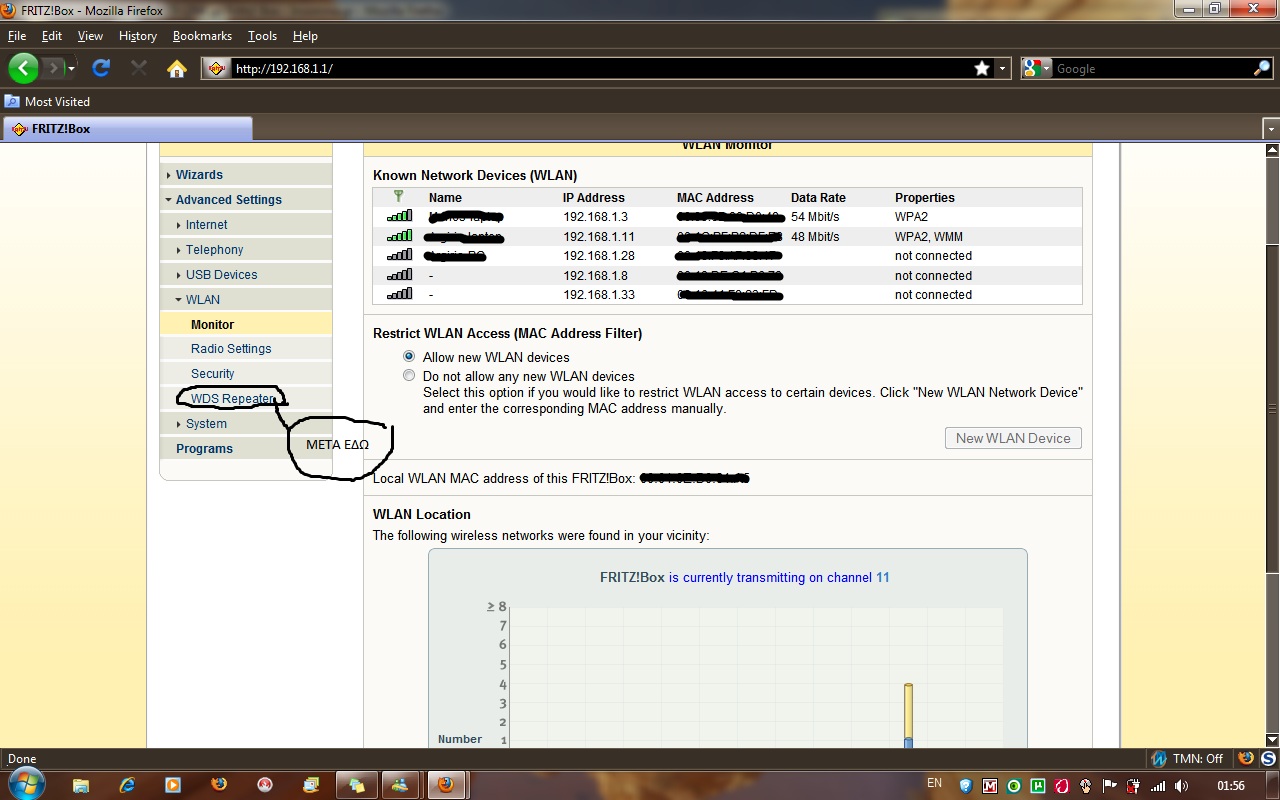Select 'Do not allow any new WLAN devices'
The width and height of the screenshot is (1280, 800).
(x=409, y=376)
